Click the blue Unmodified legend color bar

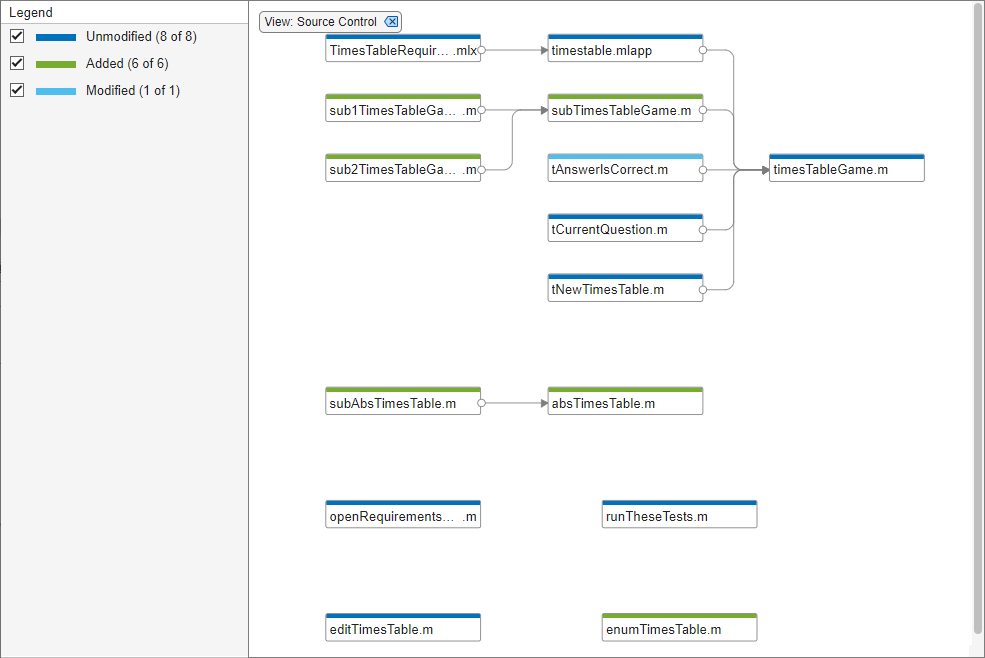57,36
